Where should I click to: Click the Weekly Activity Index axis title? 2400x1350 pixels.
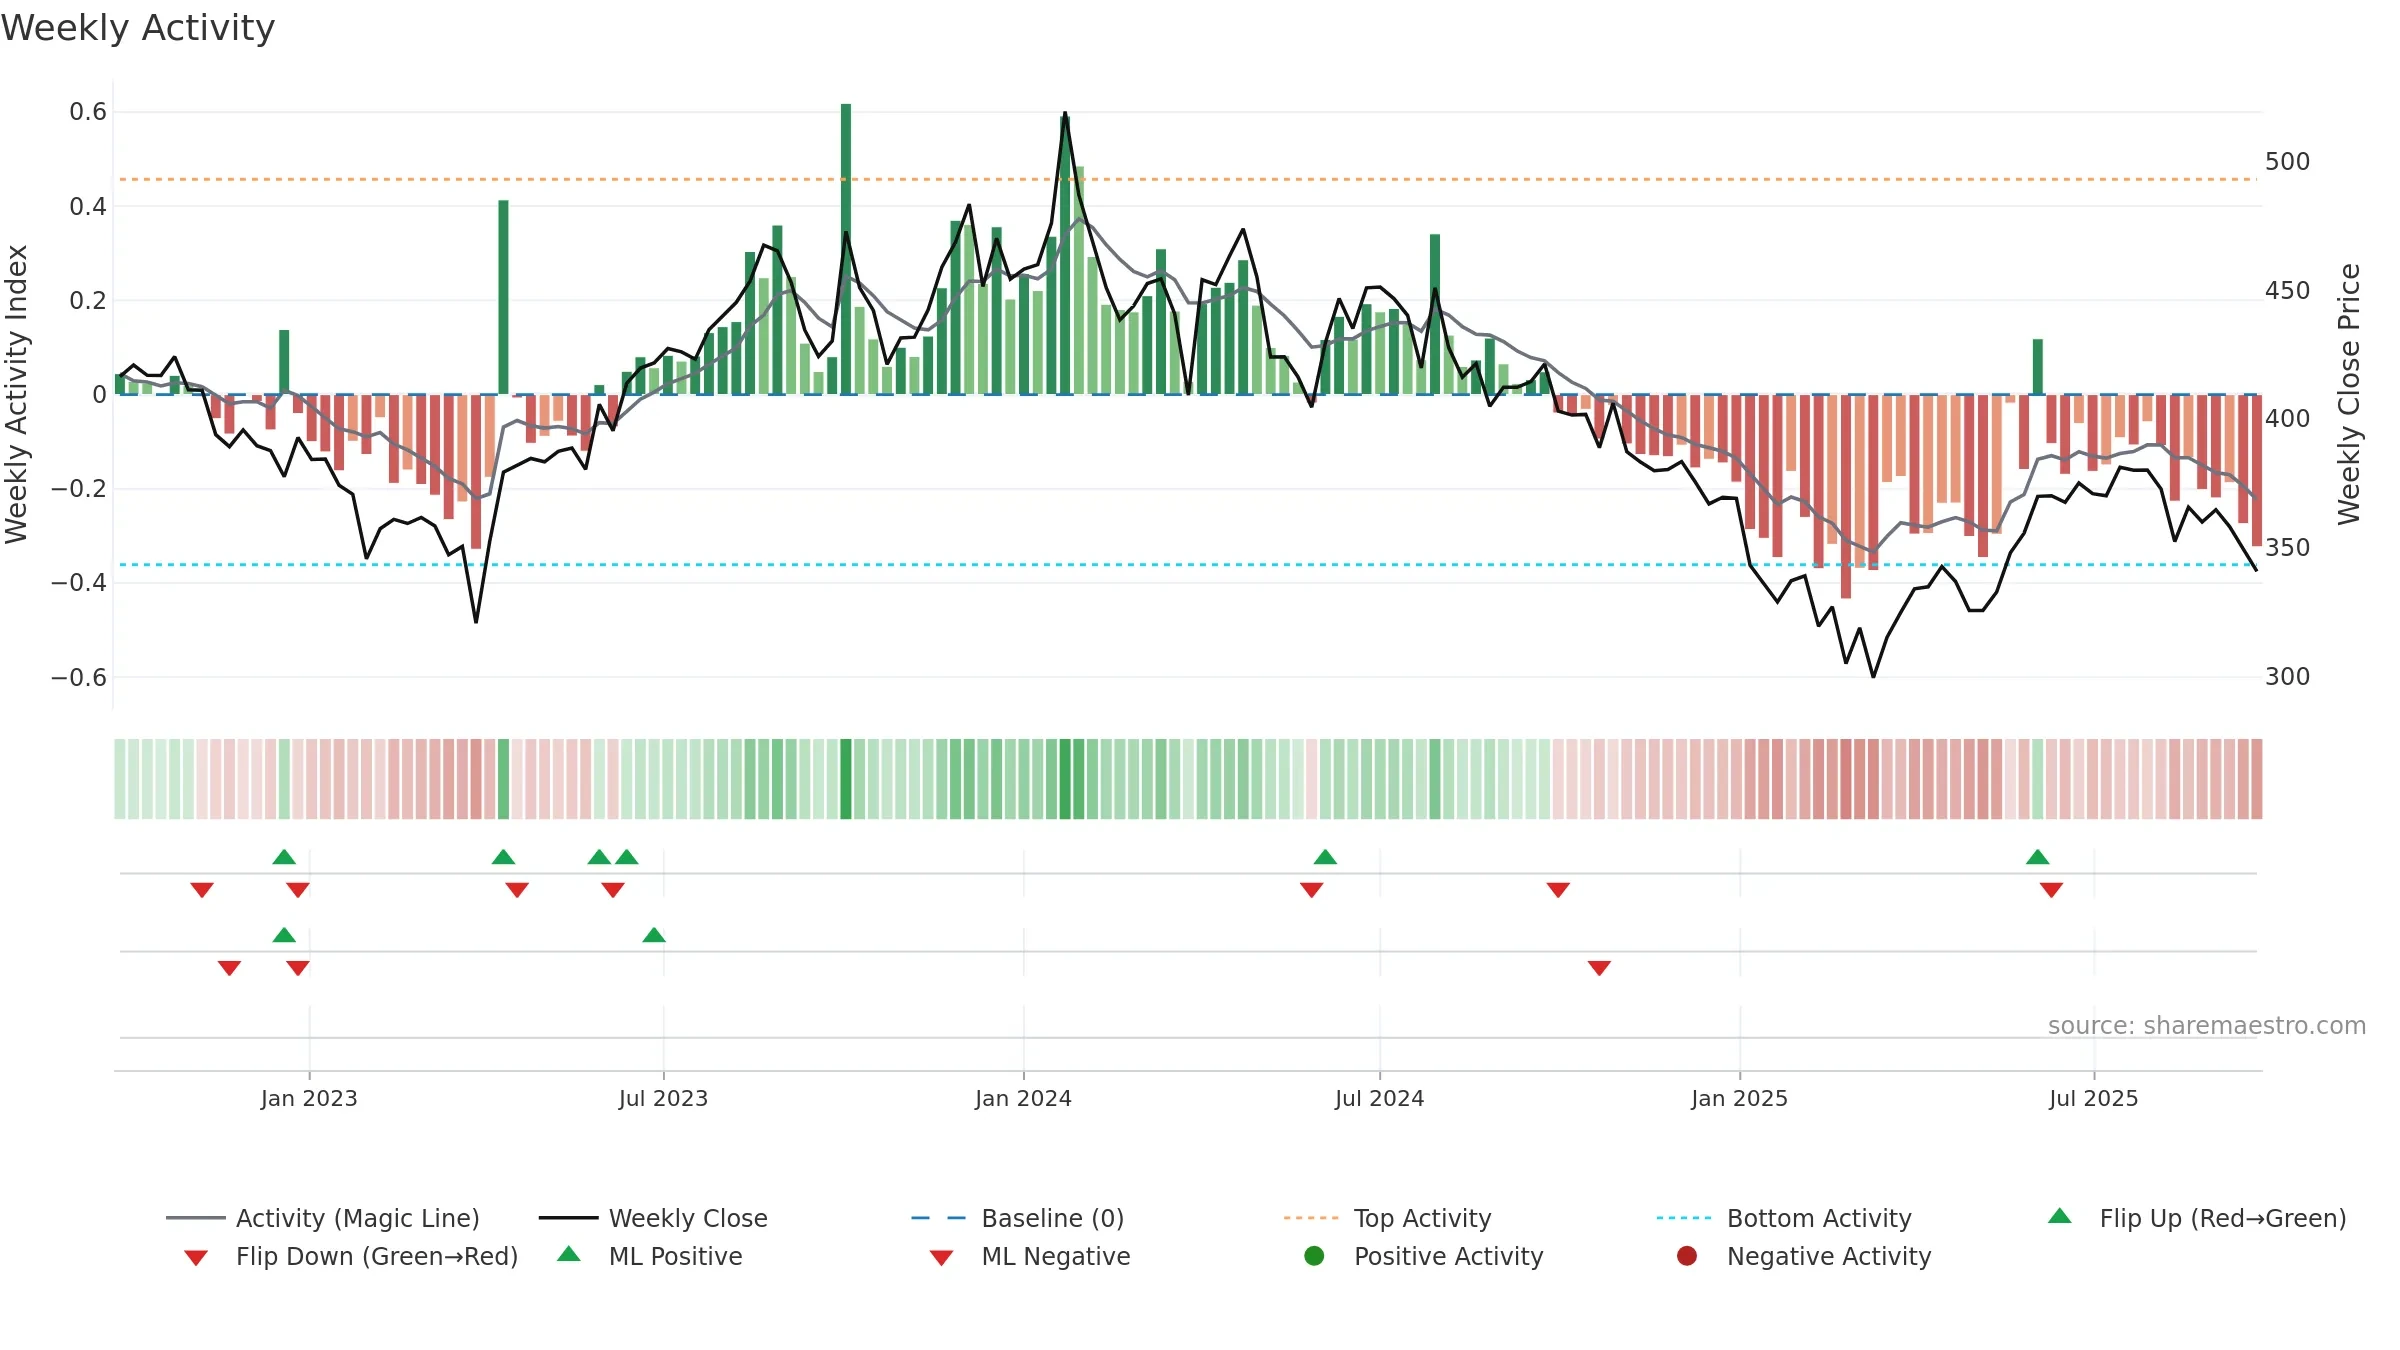(x=17, y=394)
